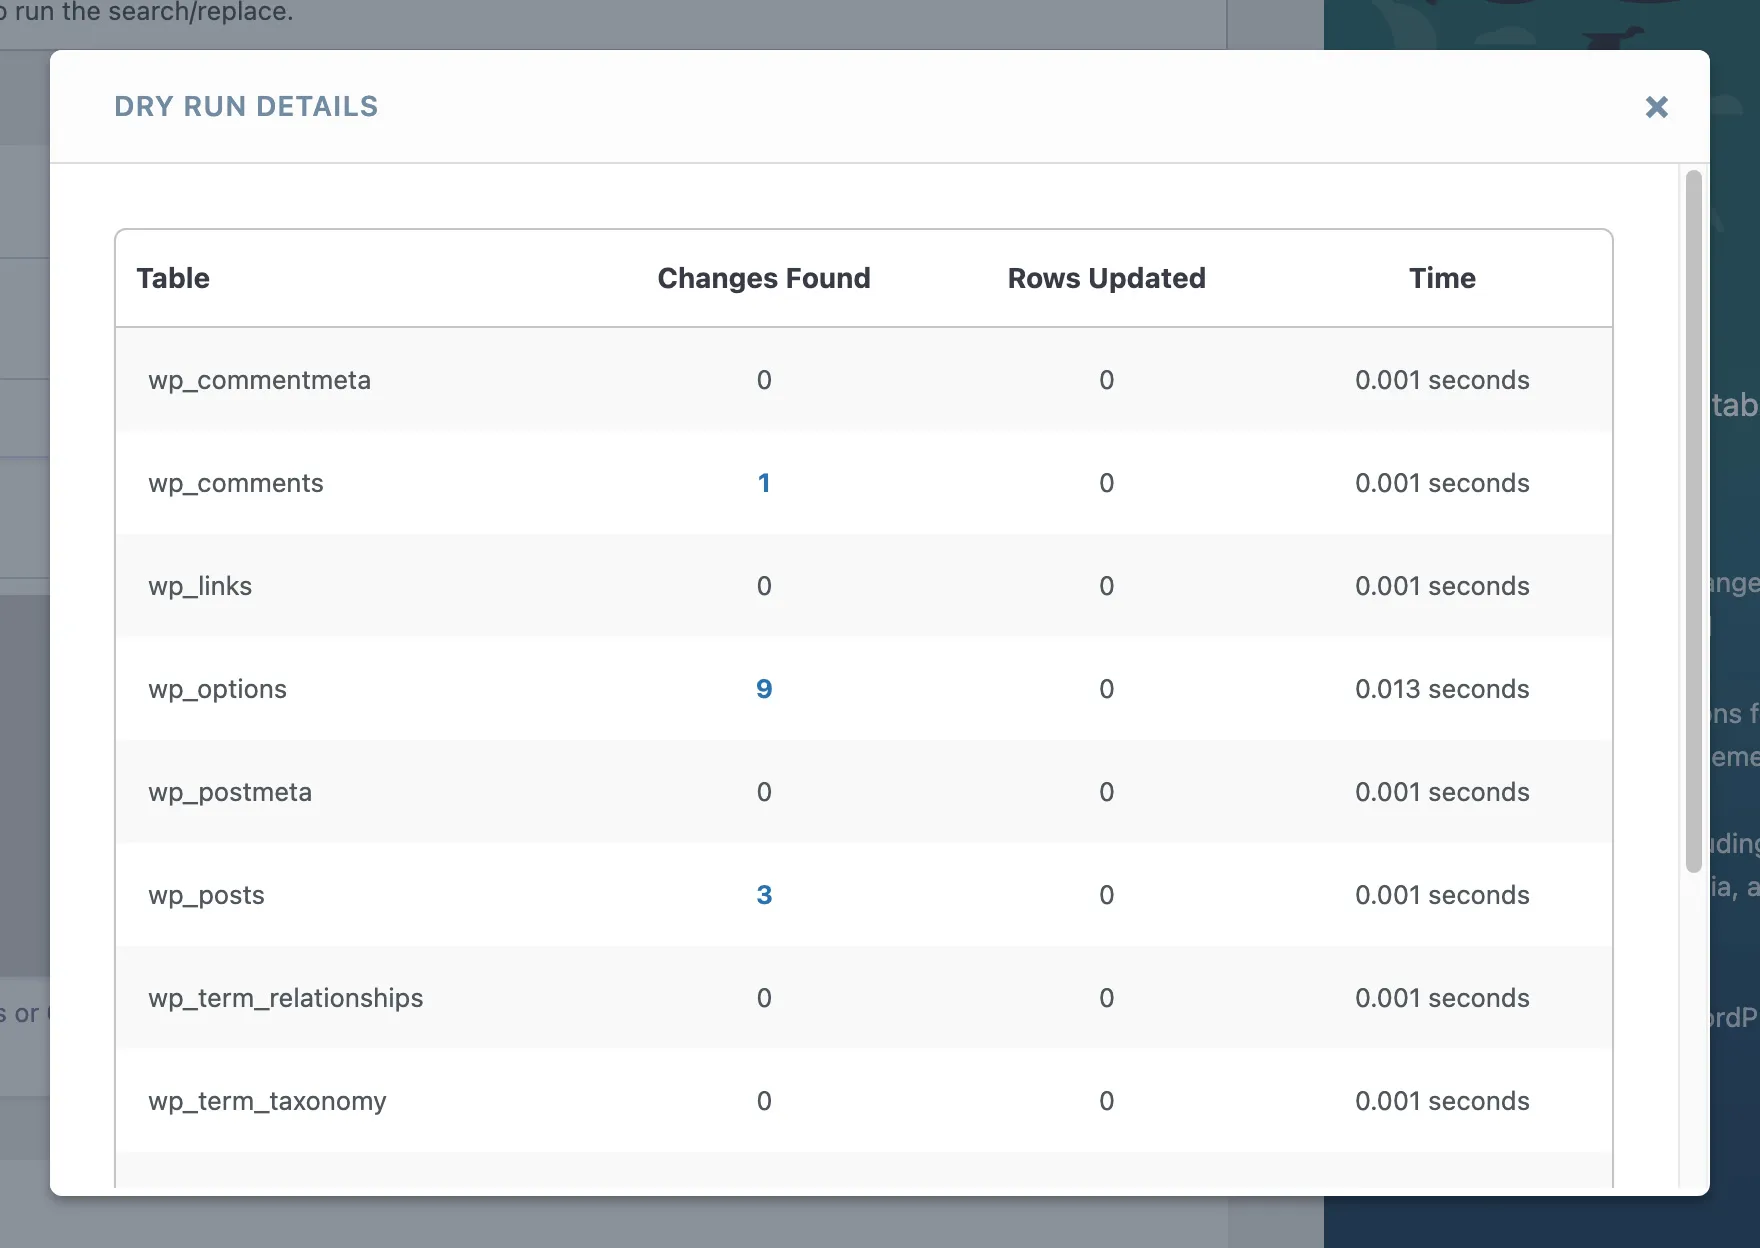Click the Table column header

pyautogui.click(x=173, y=278)
